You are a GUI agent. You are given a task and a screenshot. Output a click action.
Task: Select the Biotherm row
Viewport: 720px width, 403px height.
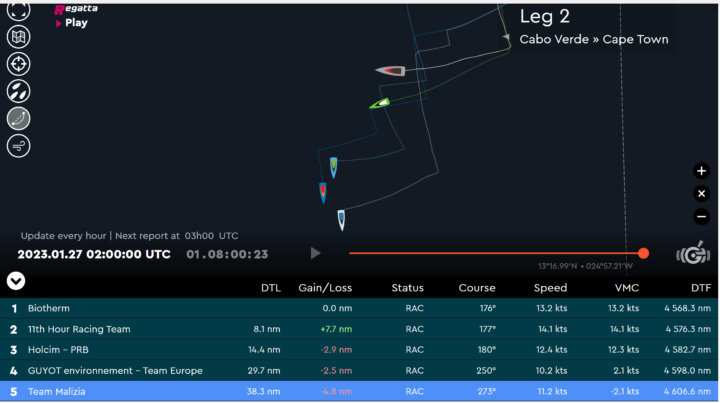click(359, 308)
